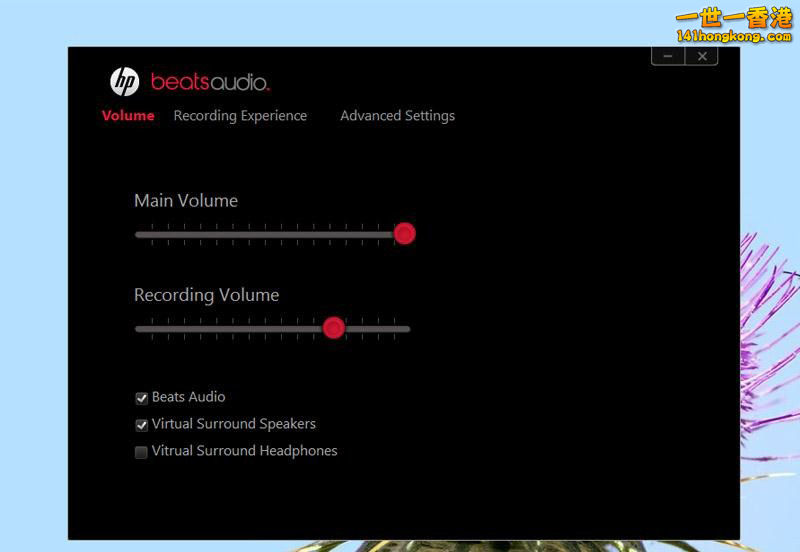This screenshot has width=800, height=552.
Task: Click the Recording Volume slider red knob
Action: (334, 328)
